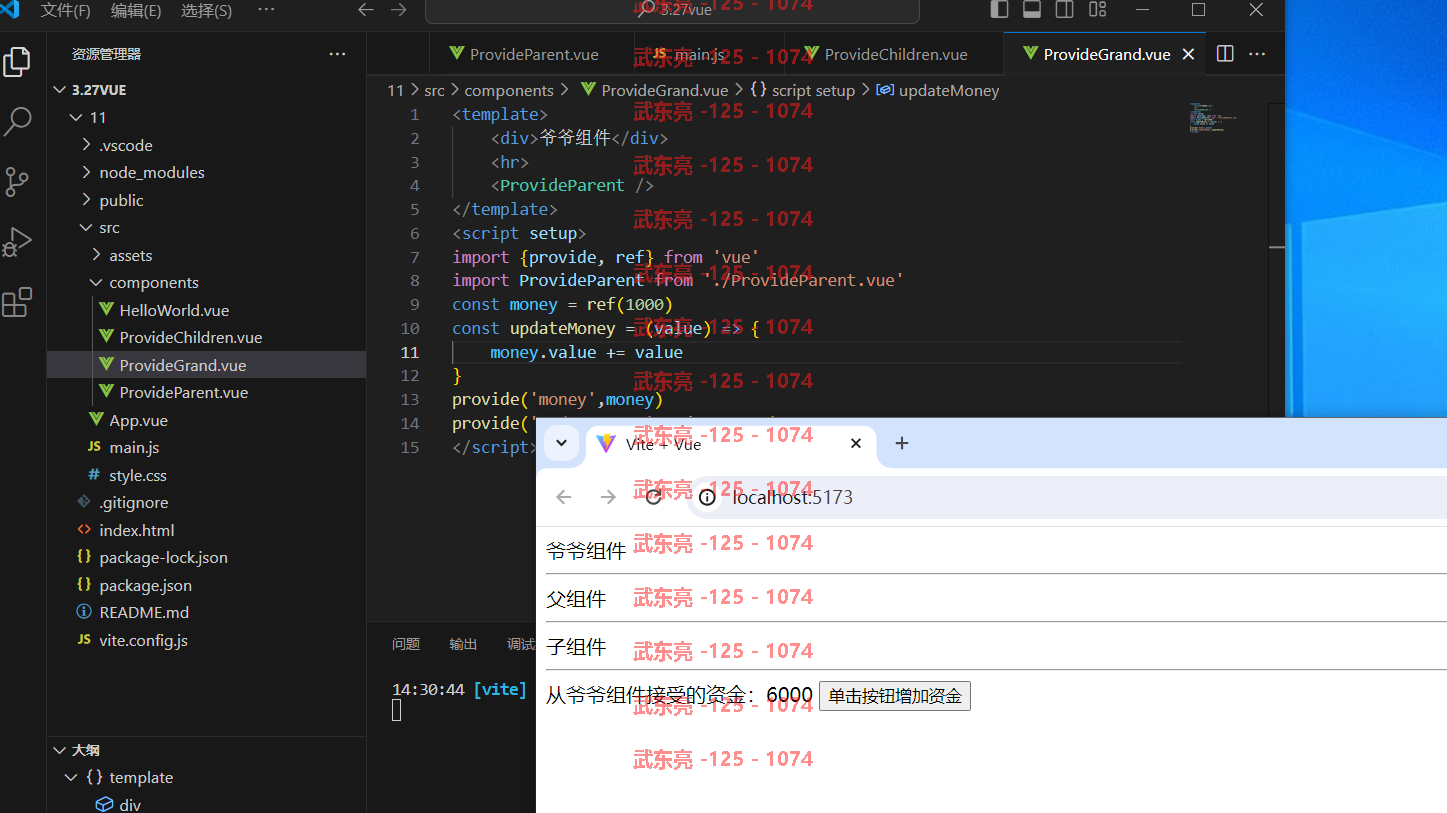Viewport: 1447px width, 813px height.
Task: Open the 文件(F) menu
Action: [65, 10]
